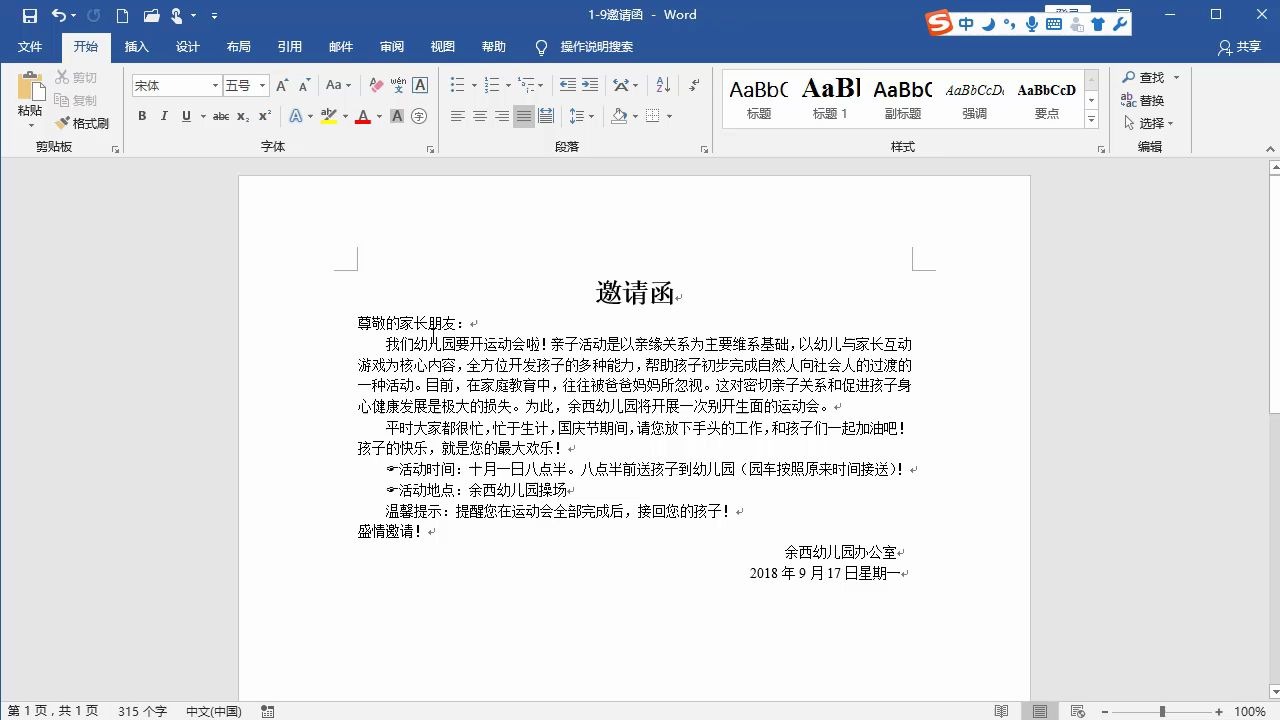This screenshot has width=1280, height=720.
Task: Align the paragraph text left
Action: click(x=458, y=116)
